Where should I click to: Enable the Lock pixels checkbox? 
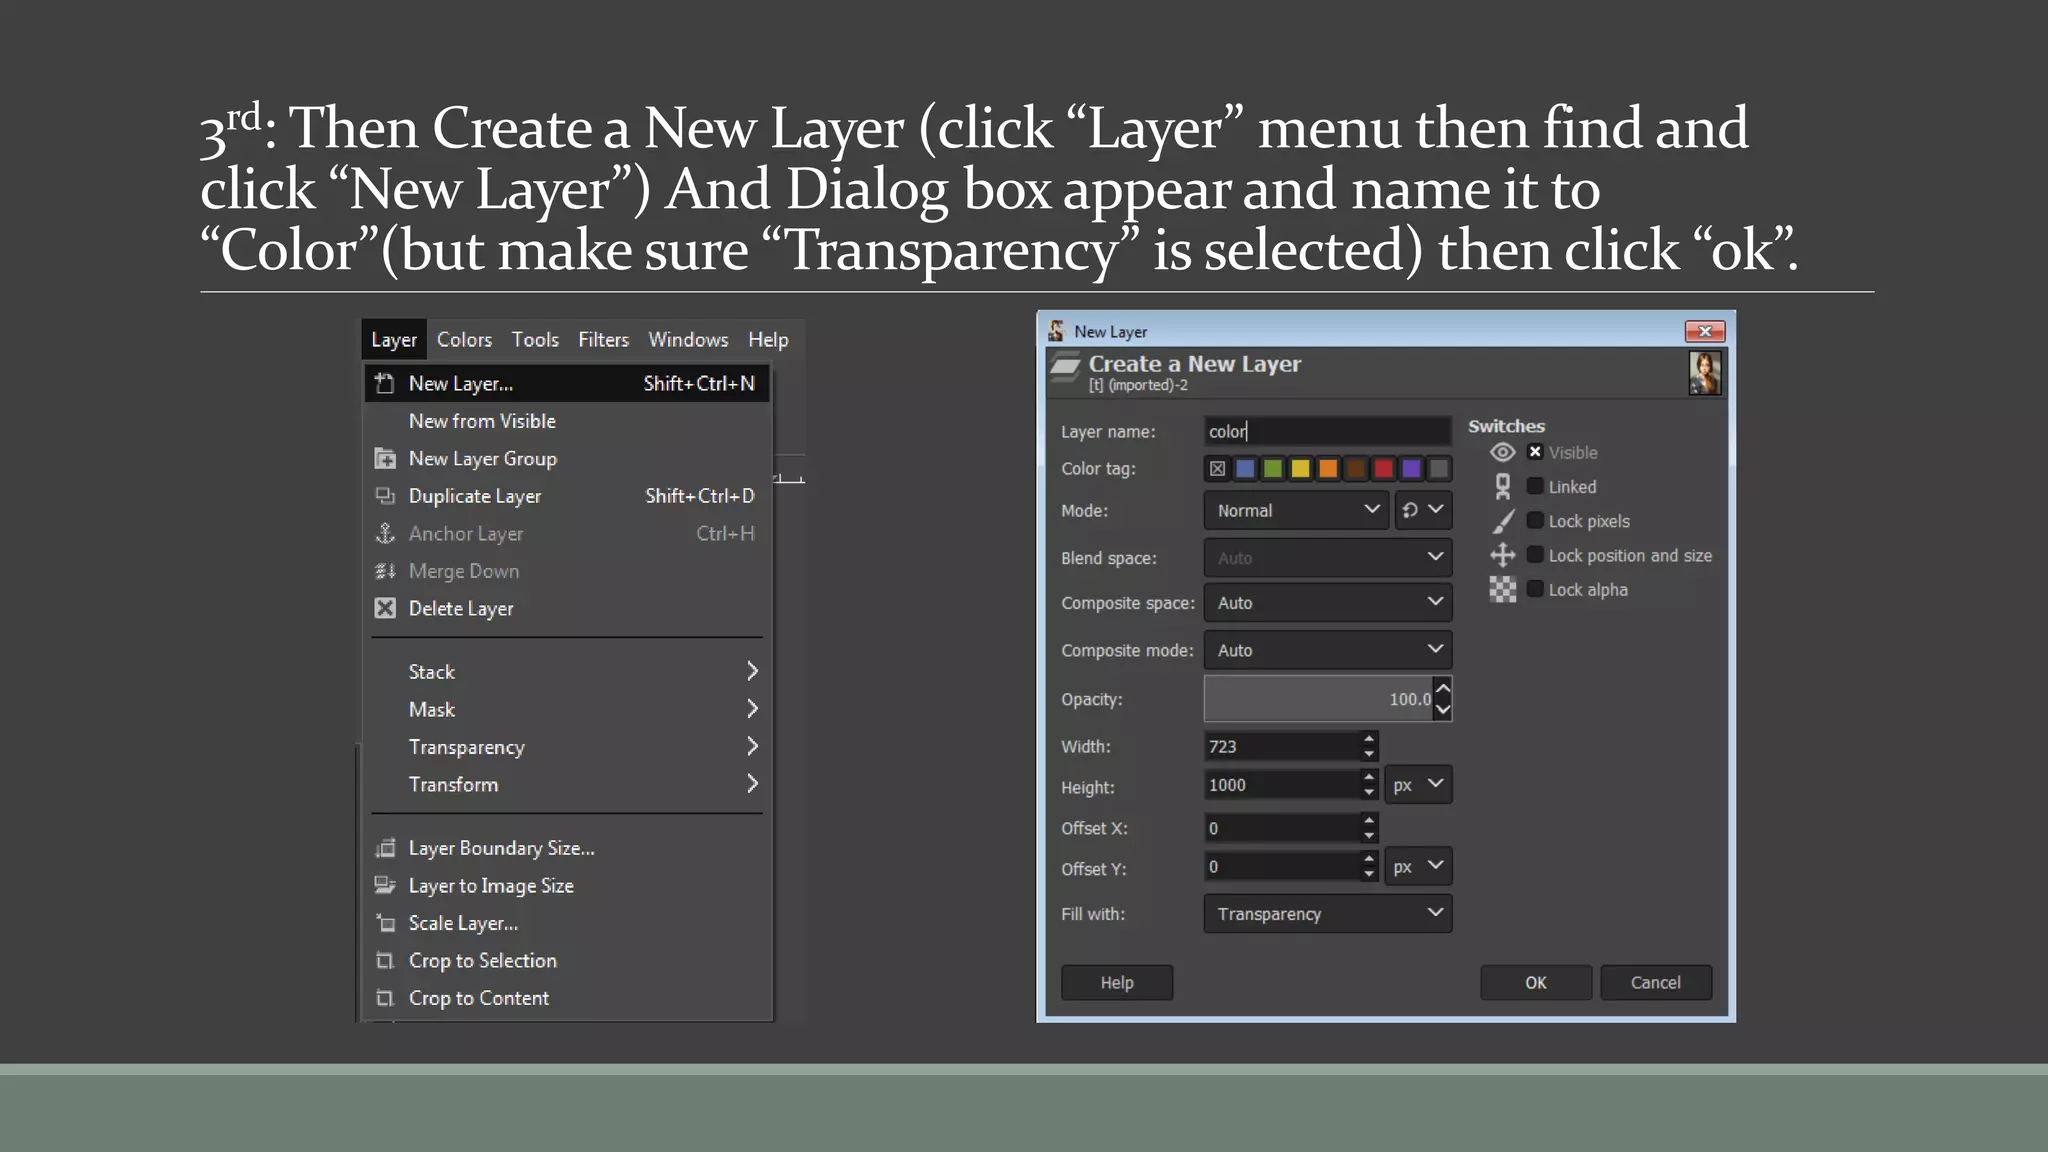[x=1535, y=520]
